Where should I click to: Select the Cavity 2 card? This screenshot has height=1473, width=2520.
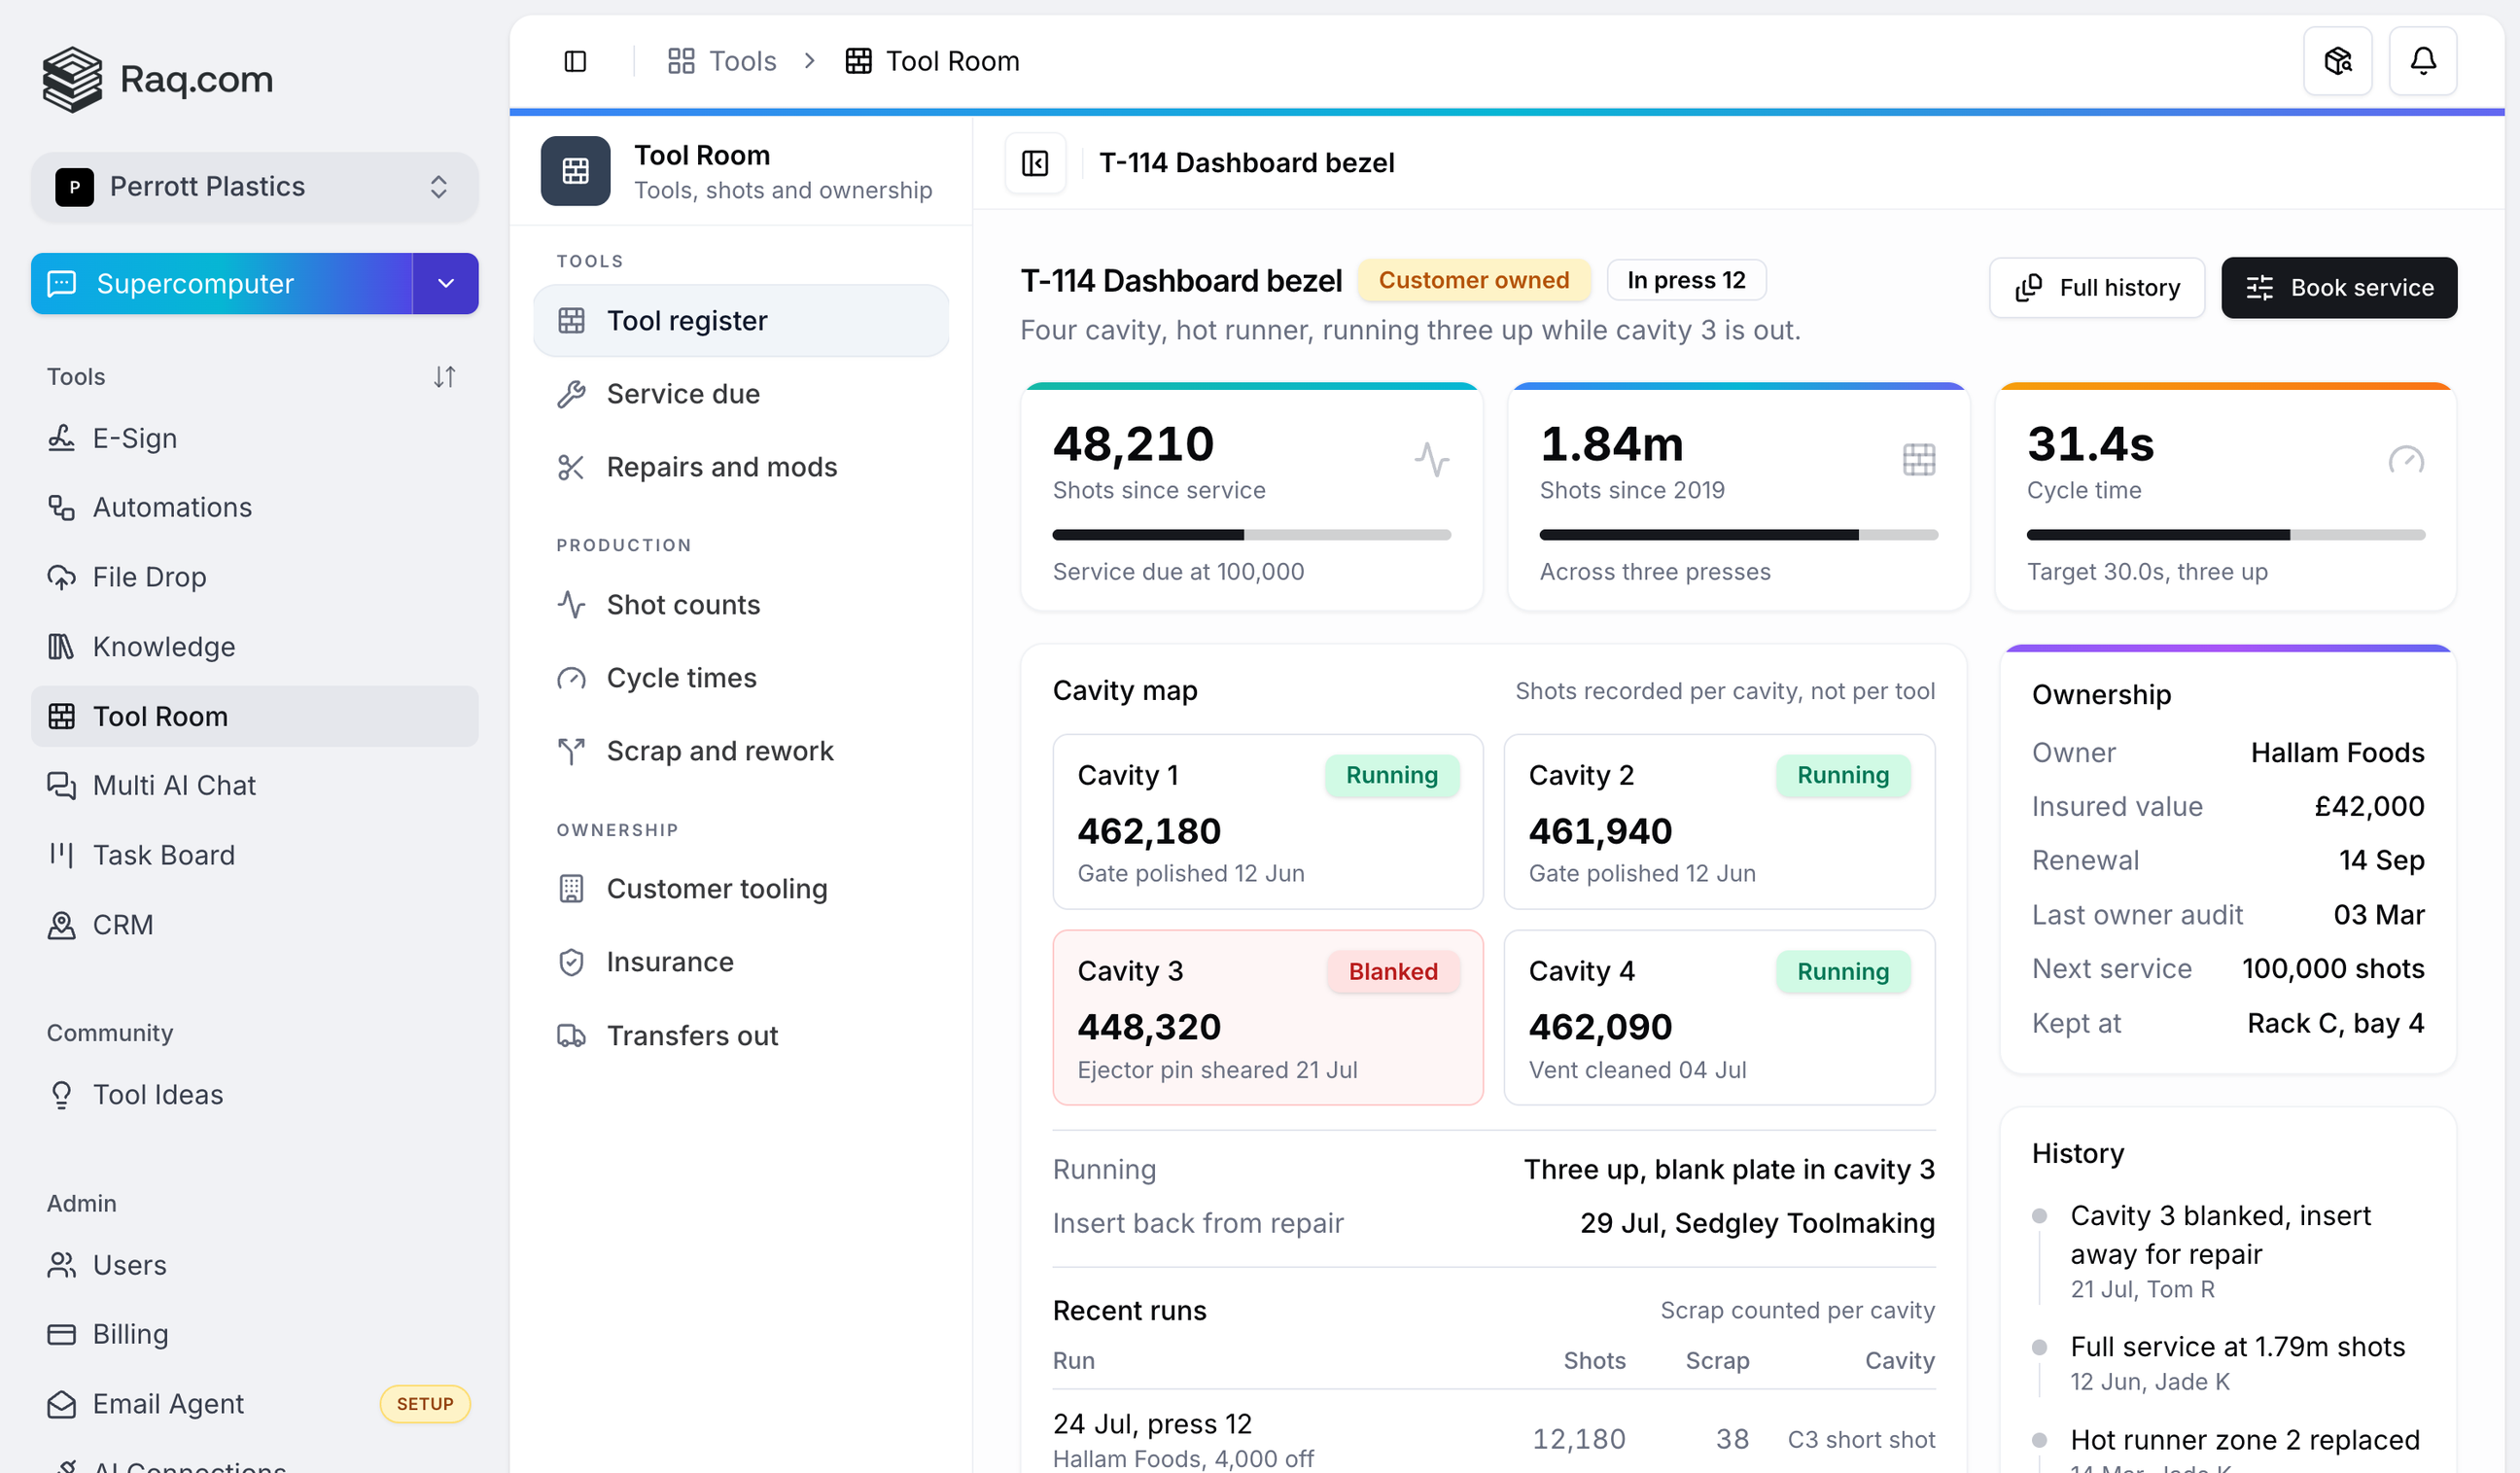[x=1719, y=822]
